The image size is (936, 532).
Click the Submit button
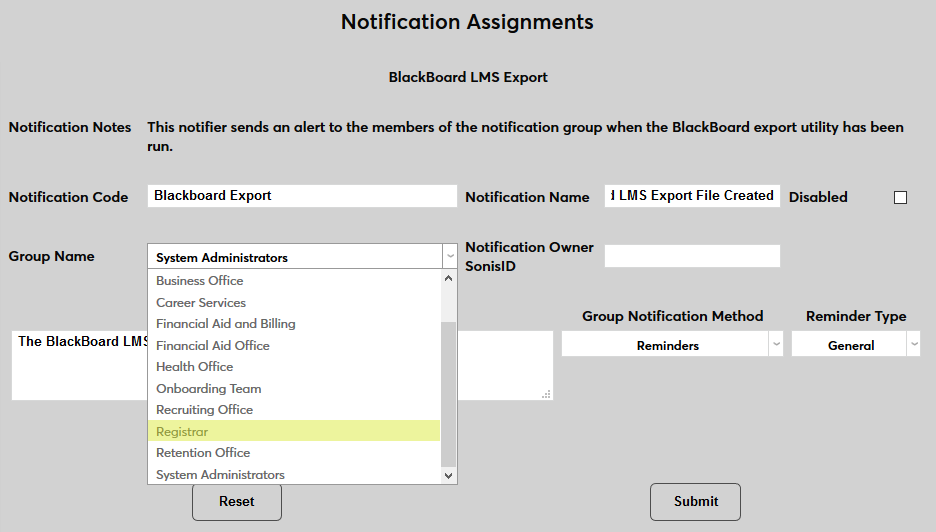tap(695, 502)
